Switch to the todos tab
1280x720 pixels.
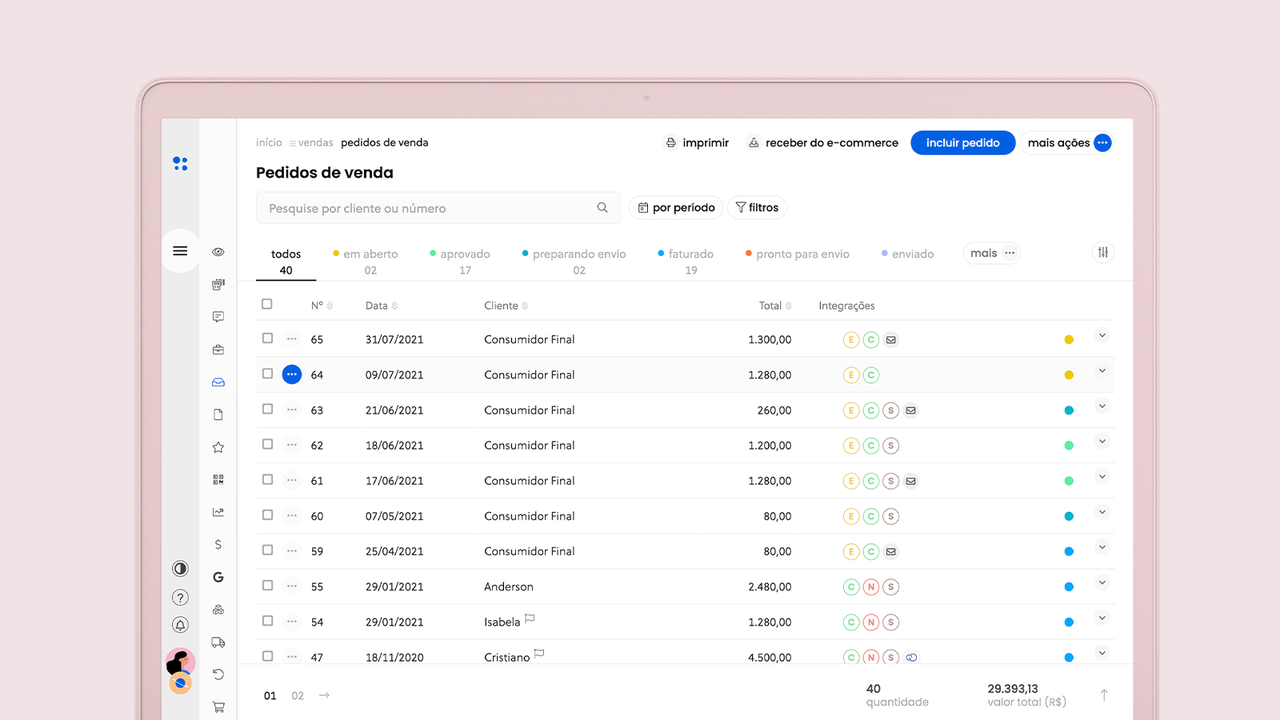(x=286, y=262)
